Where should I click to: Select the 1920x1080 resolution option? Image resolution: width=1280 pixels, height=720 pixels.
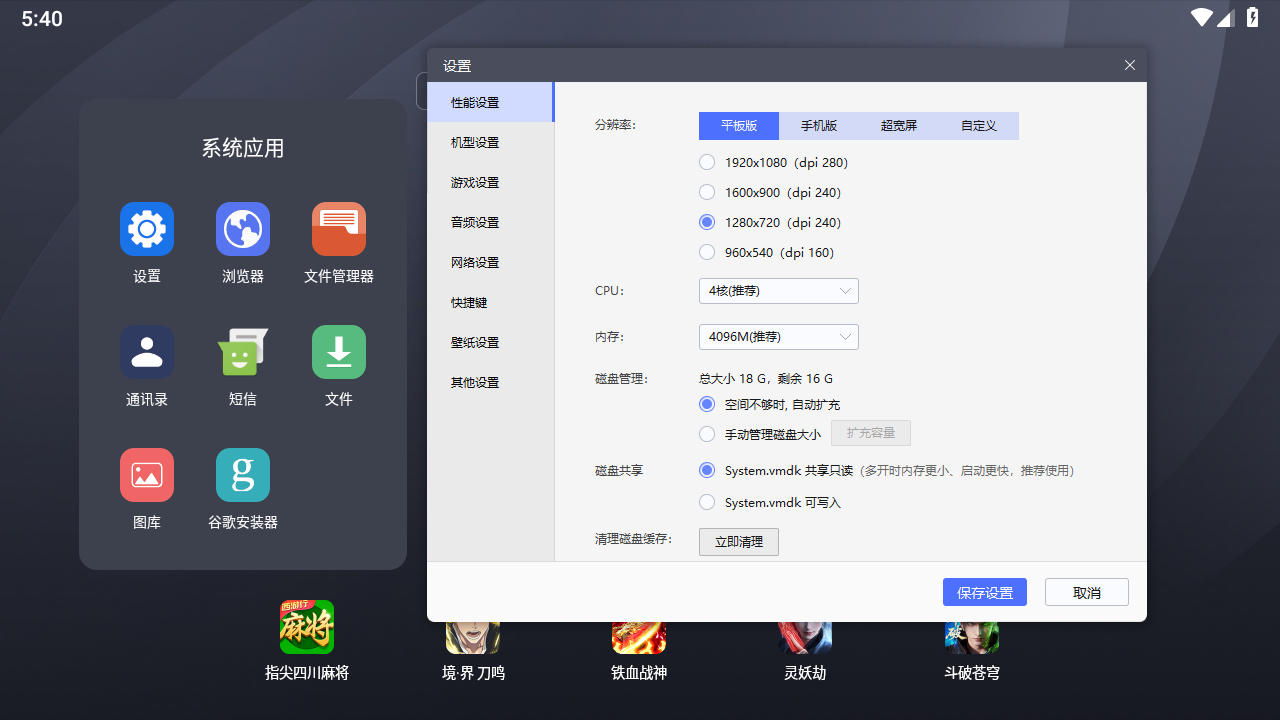click(707, 162)
